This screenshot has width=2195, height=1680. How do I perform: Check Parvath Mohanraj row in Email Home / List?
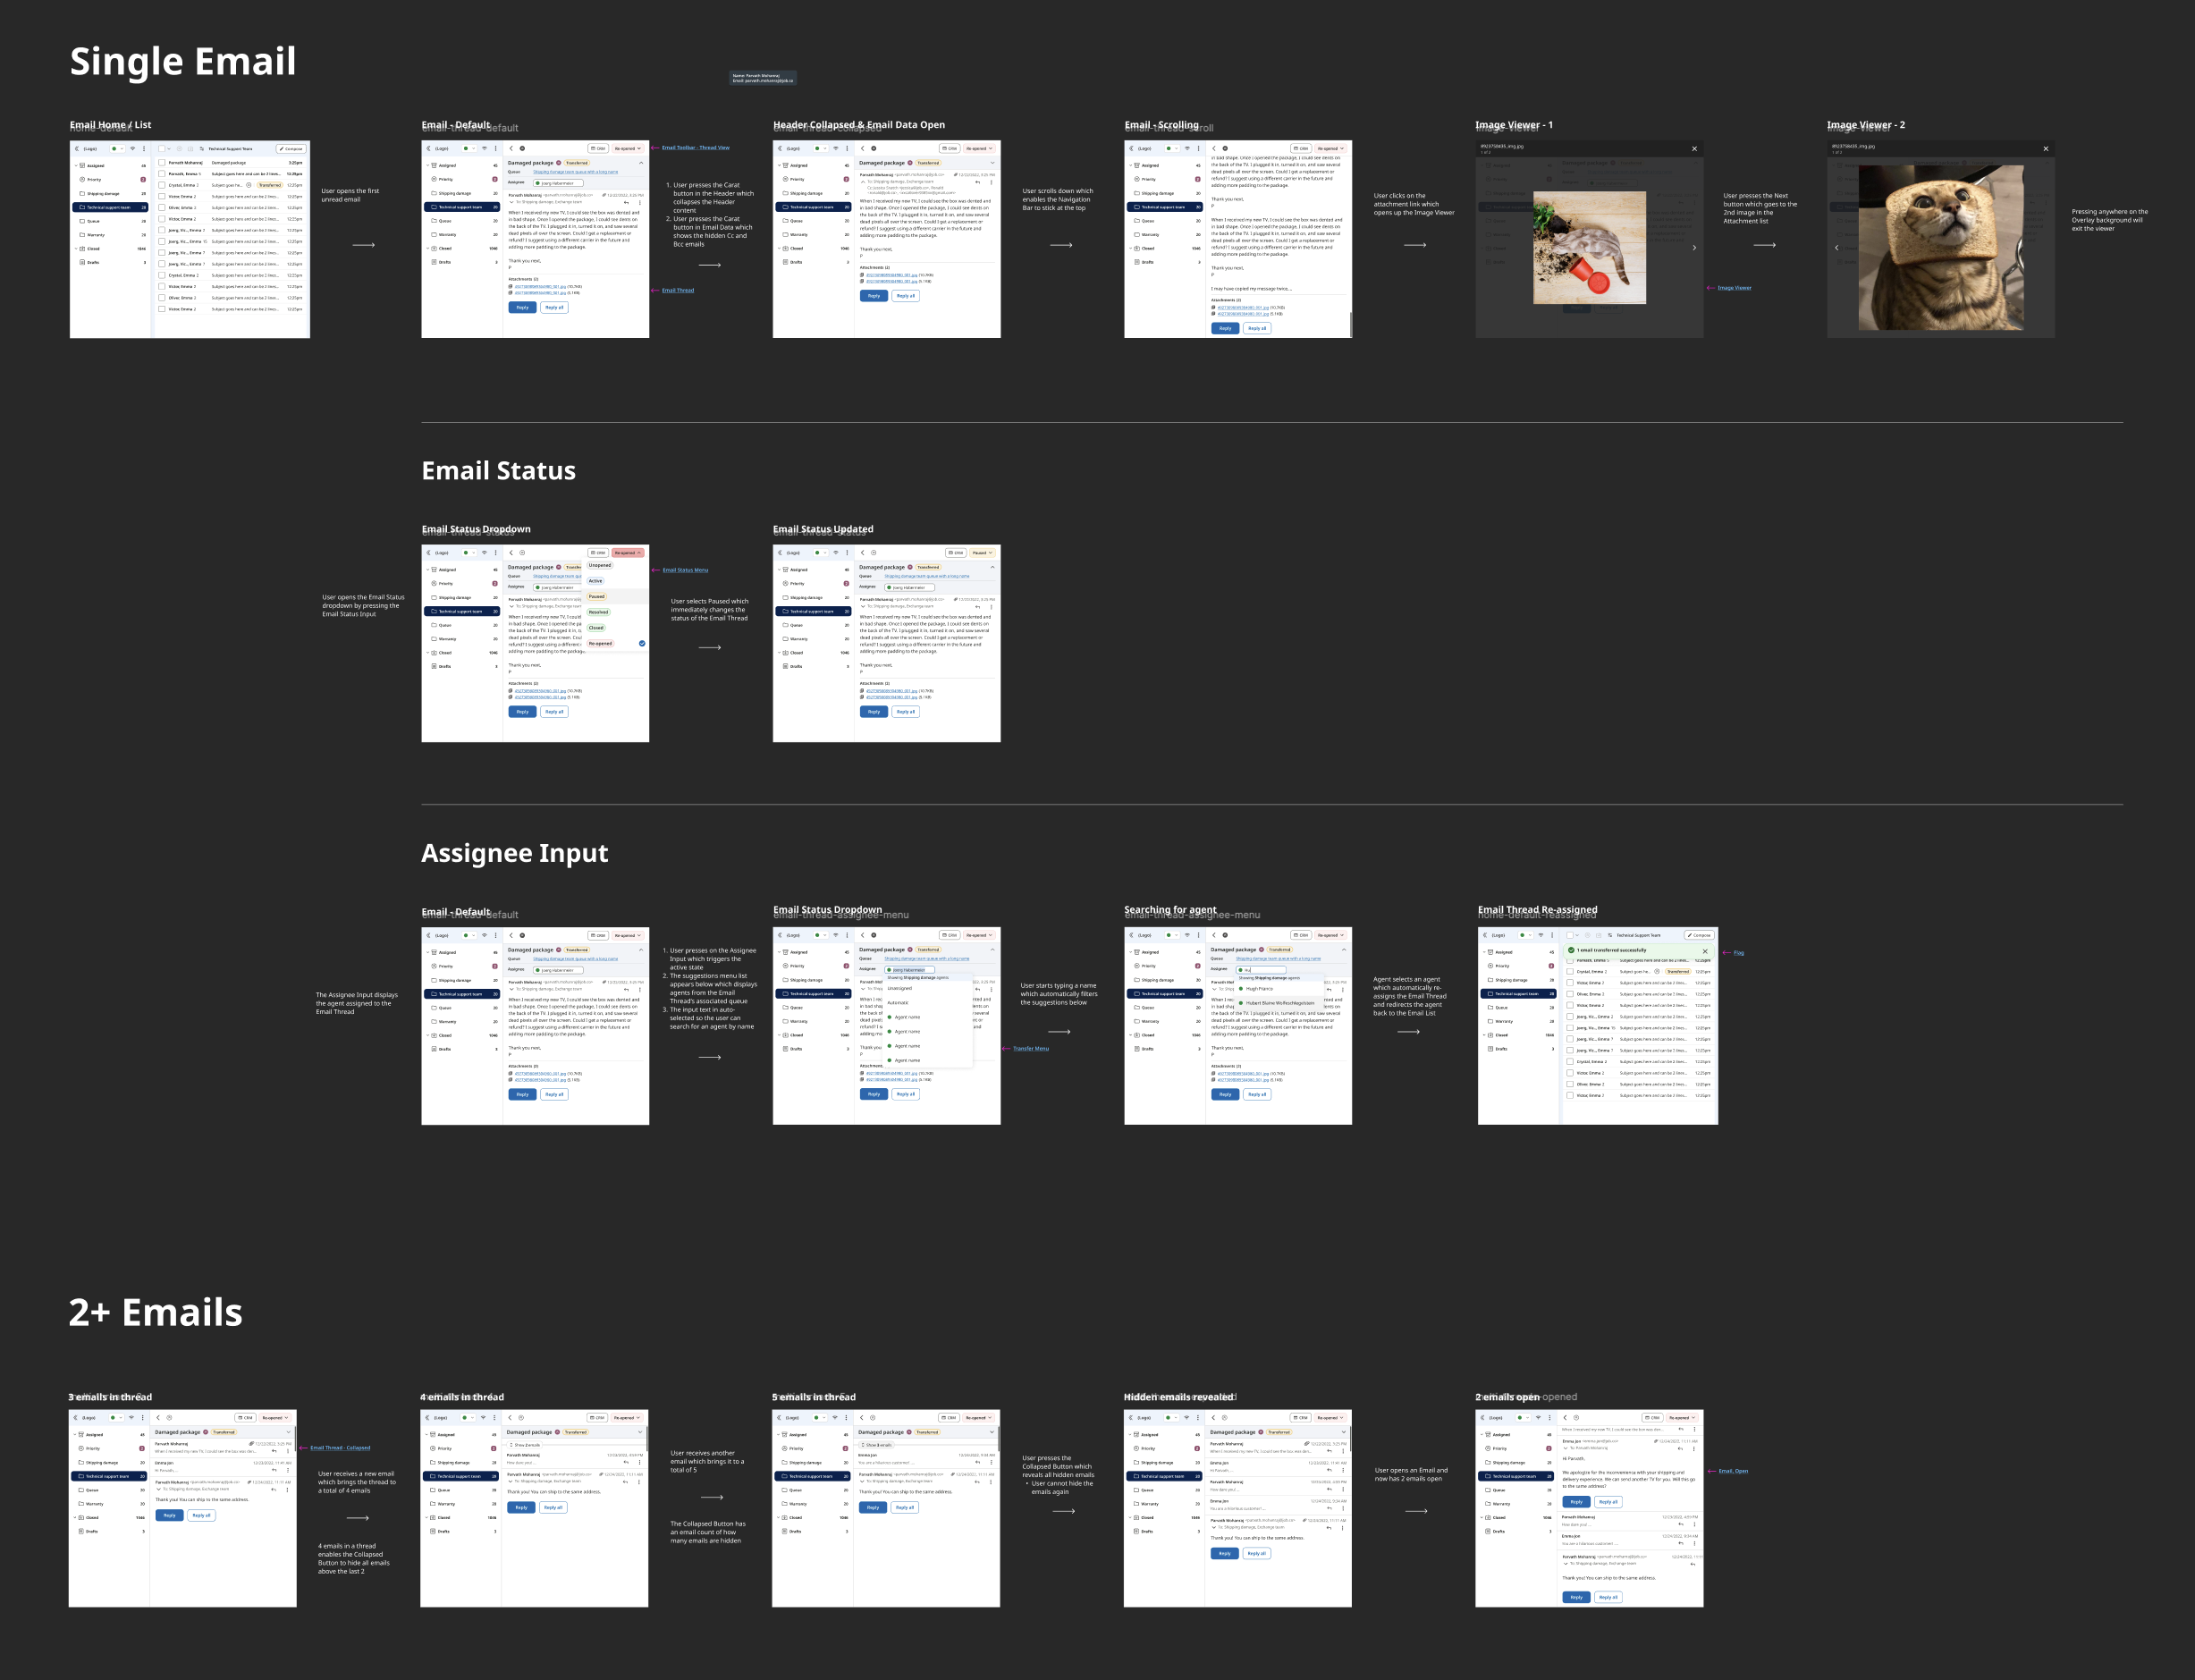pyautogui.click(x=162, y=162)
